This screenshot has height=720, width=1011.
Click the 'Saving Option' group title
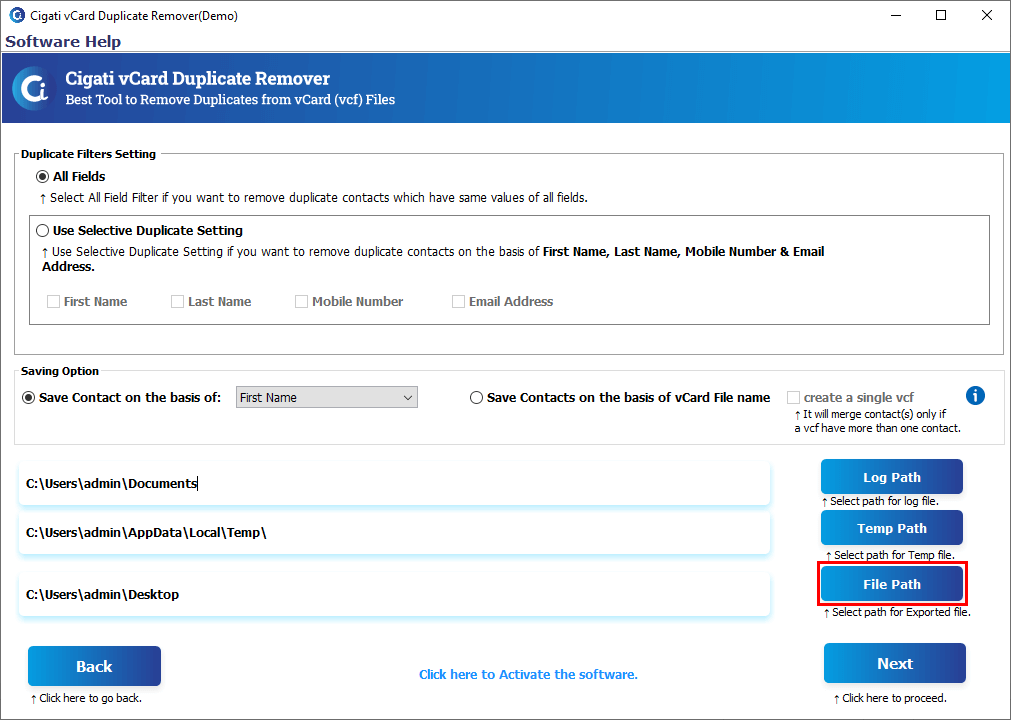[x=60, y=371]
